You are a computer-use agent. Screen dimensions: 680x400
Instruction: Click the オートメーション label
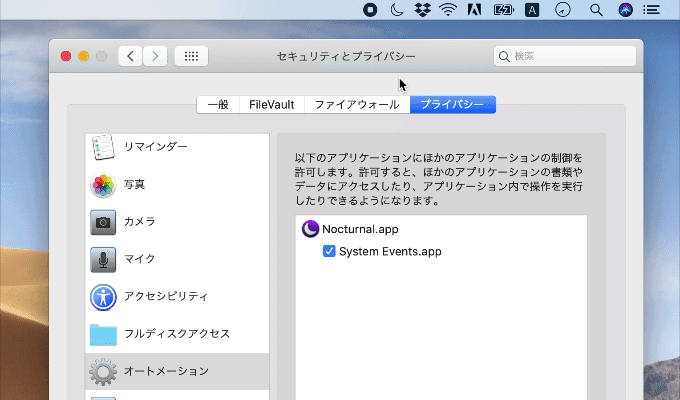(167, 371)
